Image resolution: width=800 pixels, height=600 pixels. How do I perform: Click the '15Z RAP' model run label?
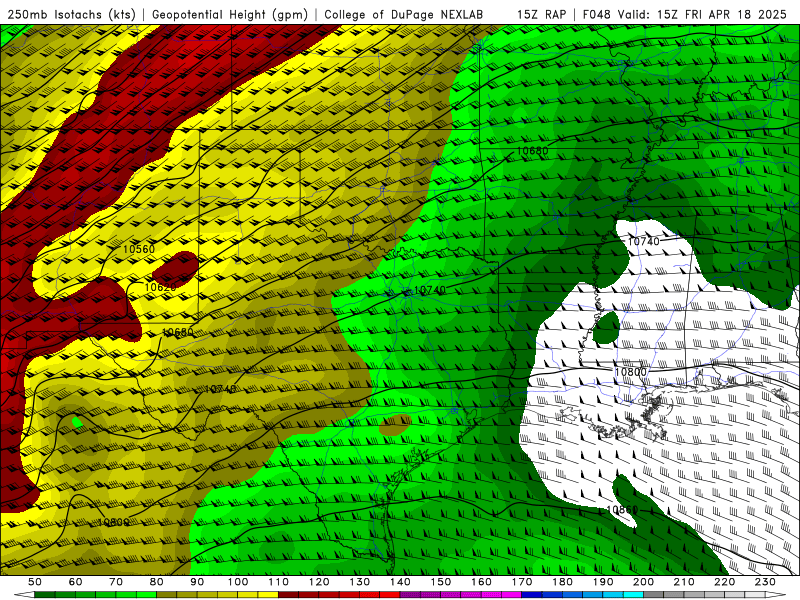[x=541, y=15]
